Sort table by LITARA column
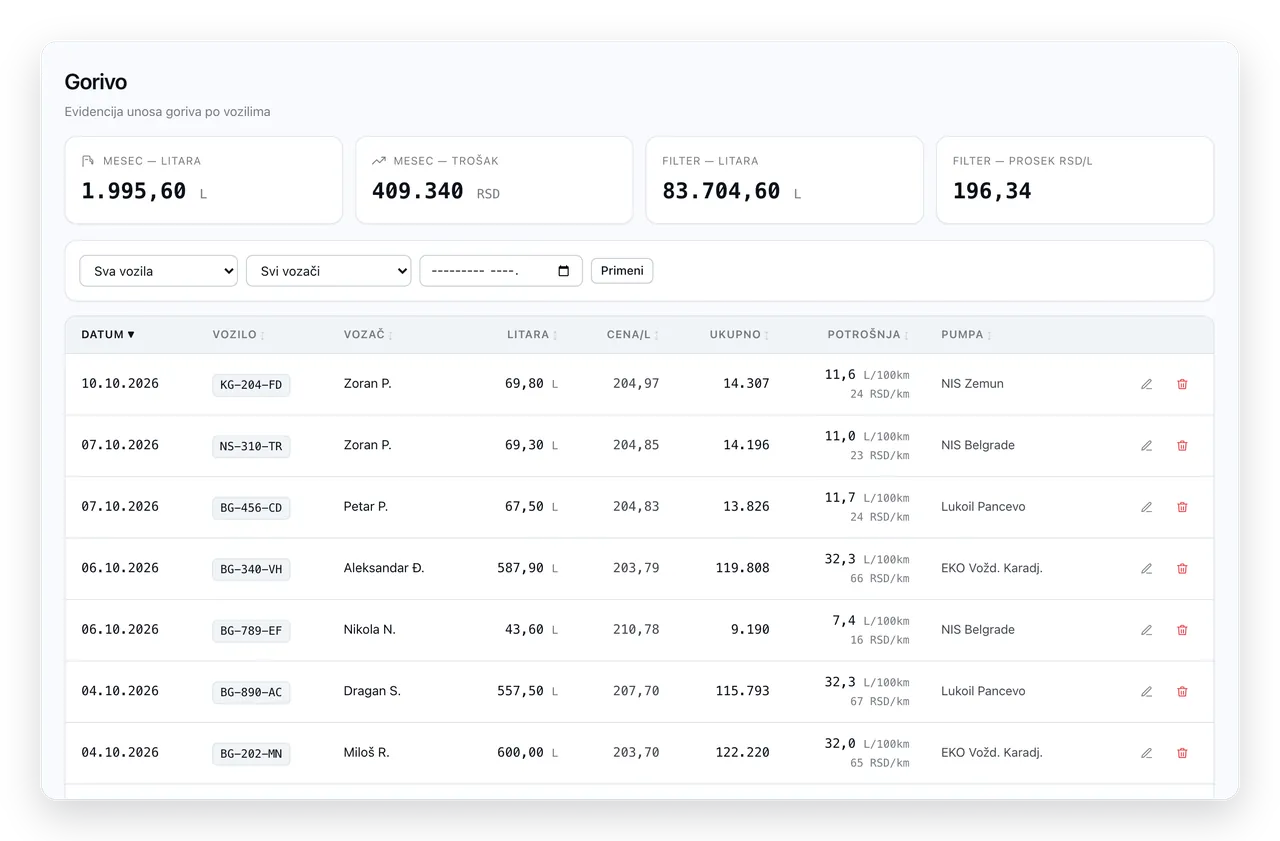The width and height of the screenshot is (1280, 841). (532, 335)
